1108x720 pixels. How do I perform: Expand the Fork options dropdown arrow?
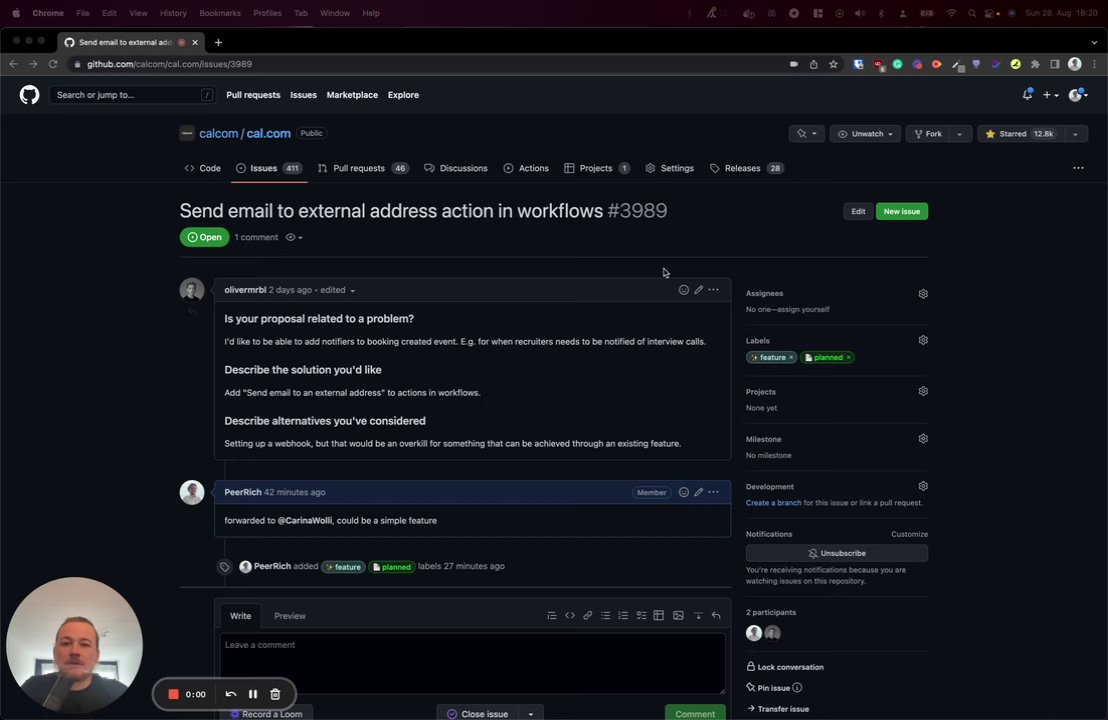960,134
